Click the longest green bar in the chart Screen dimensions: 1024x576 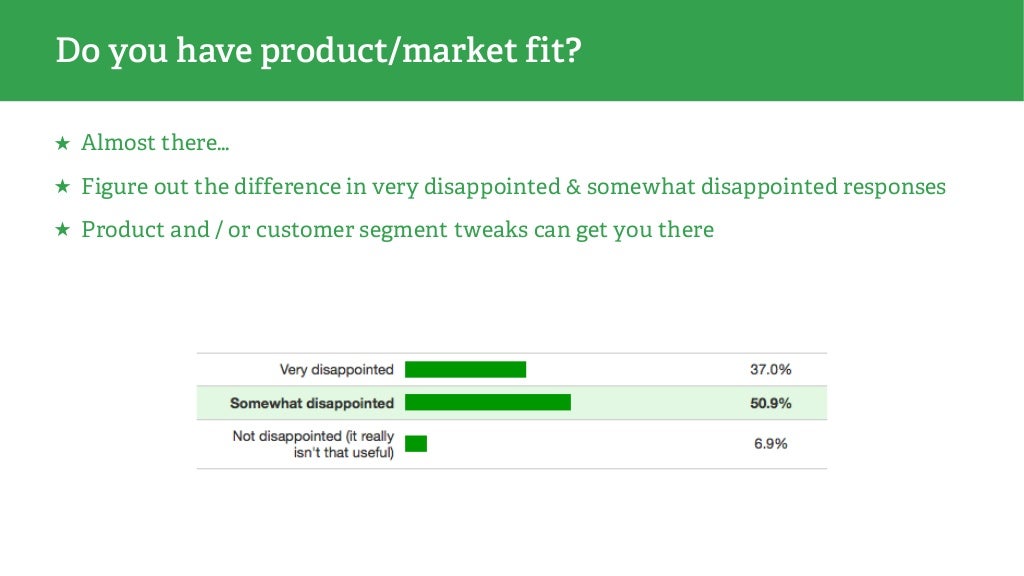[x=488, y=403]
